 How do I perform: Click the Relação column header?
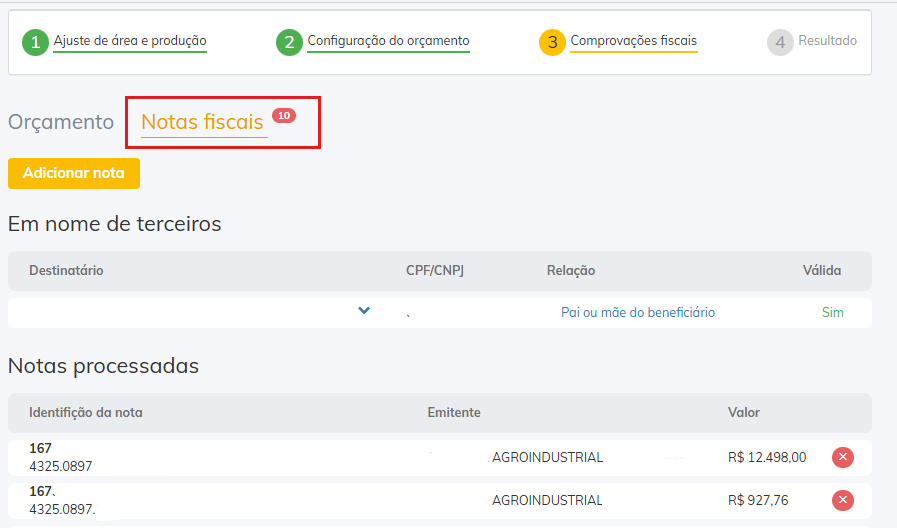click(x=571, y=270)
